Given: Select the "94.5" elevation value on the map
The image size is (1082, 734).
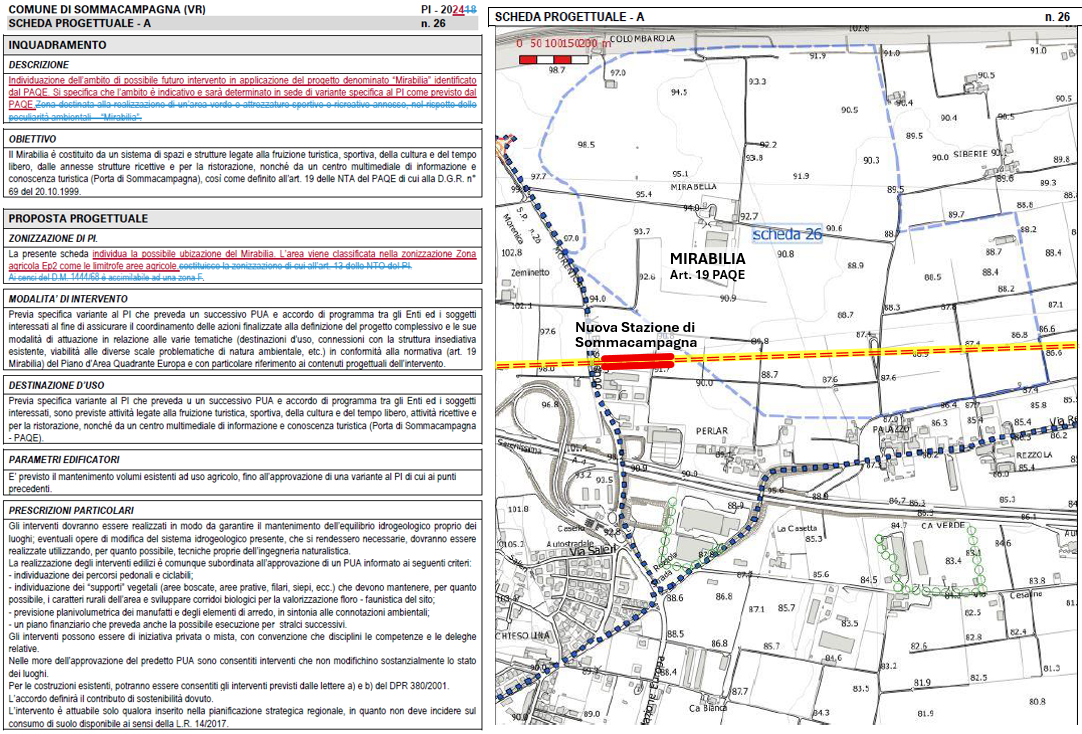Looking at the screenshot, I should click(679, 92).
